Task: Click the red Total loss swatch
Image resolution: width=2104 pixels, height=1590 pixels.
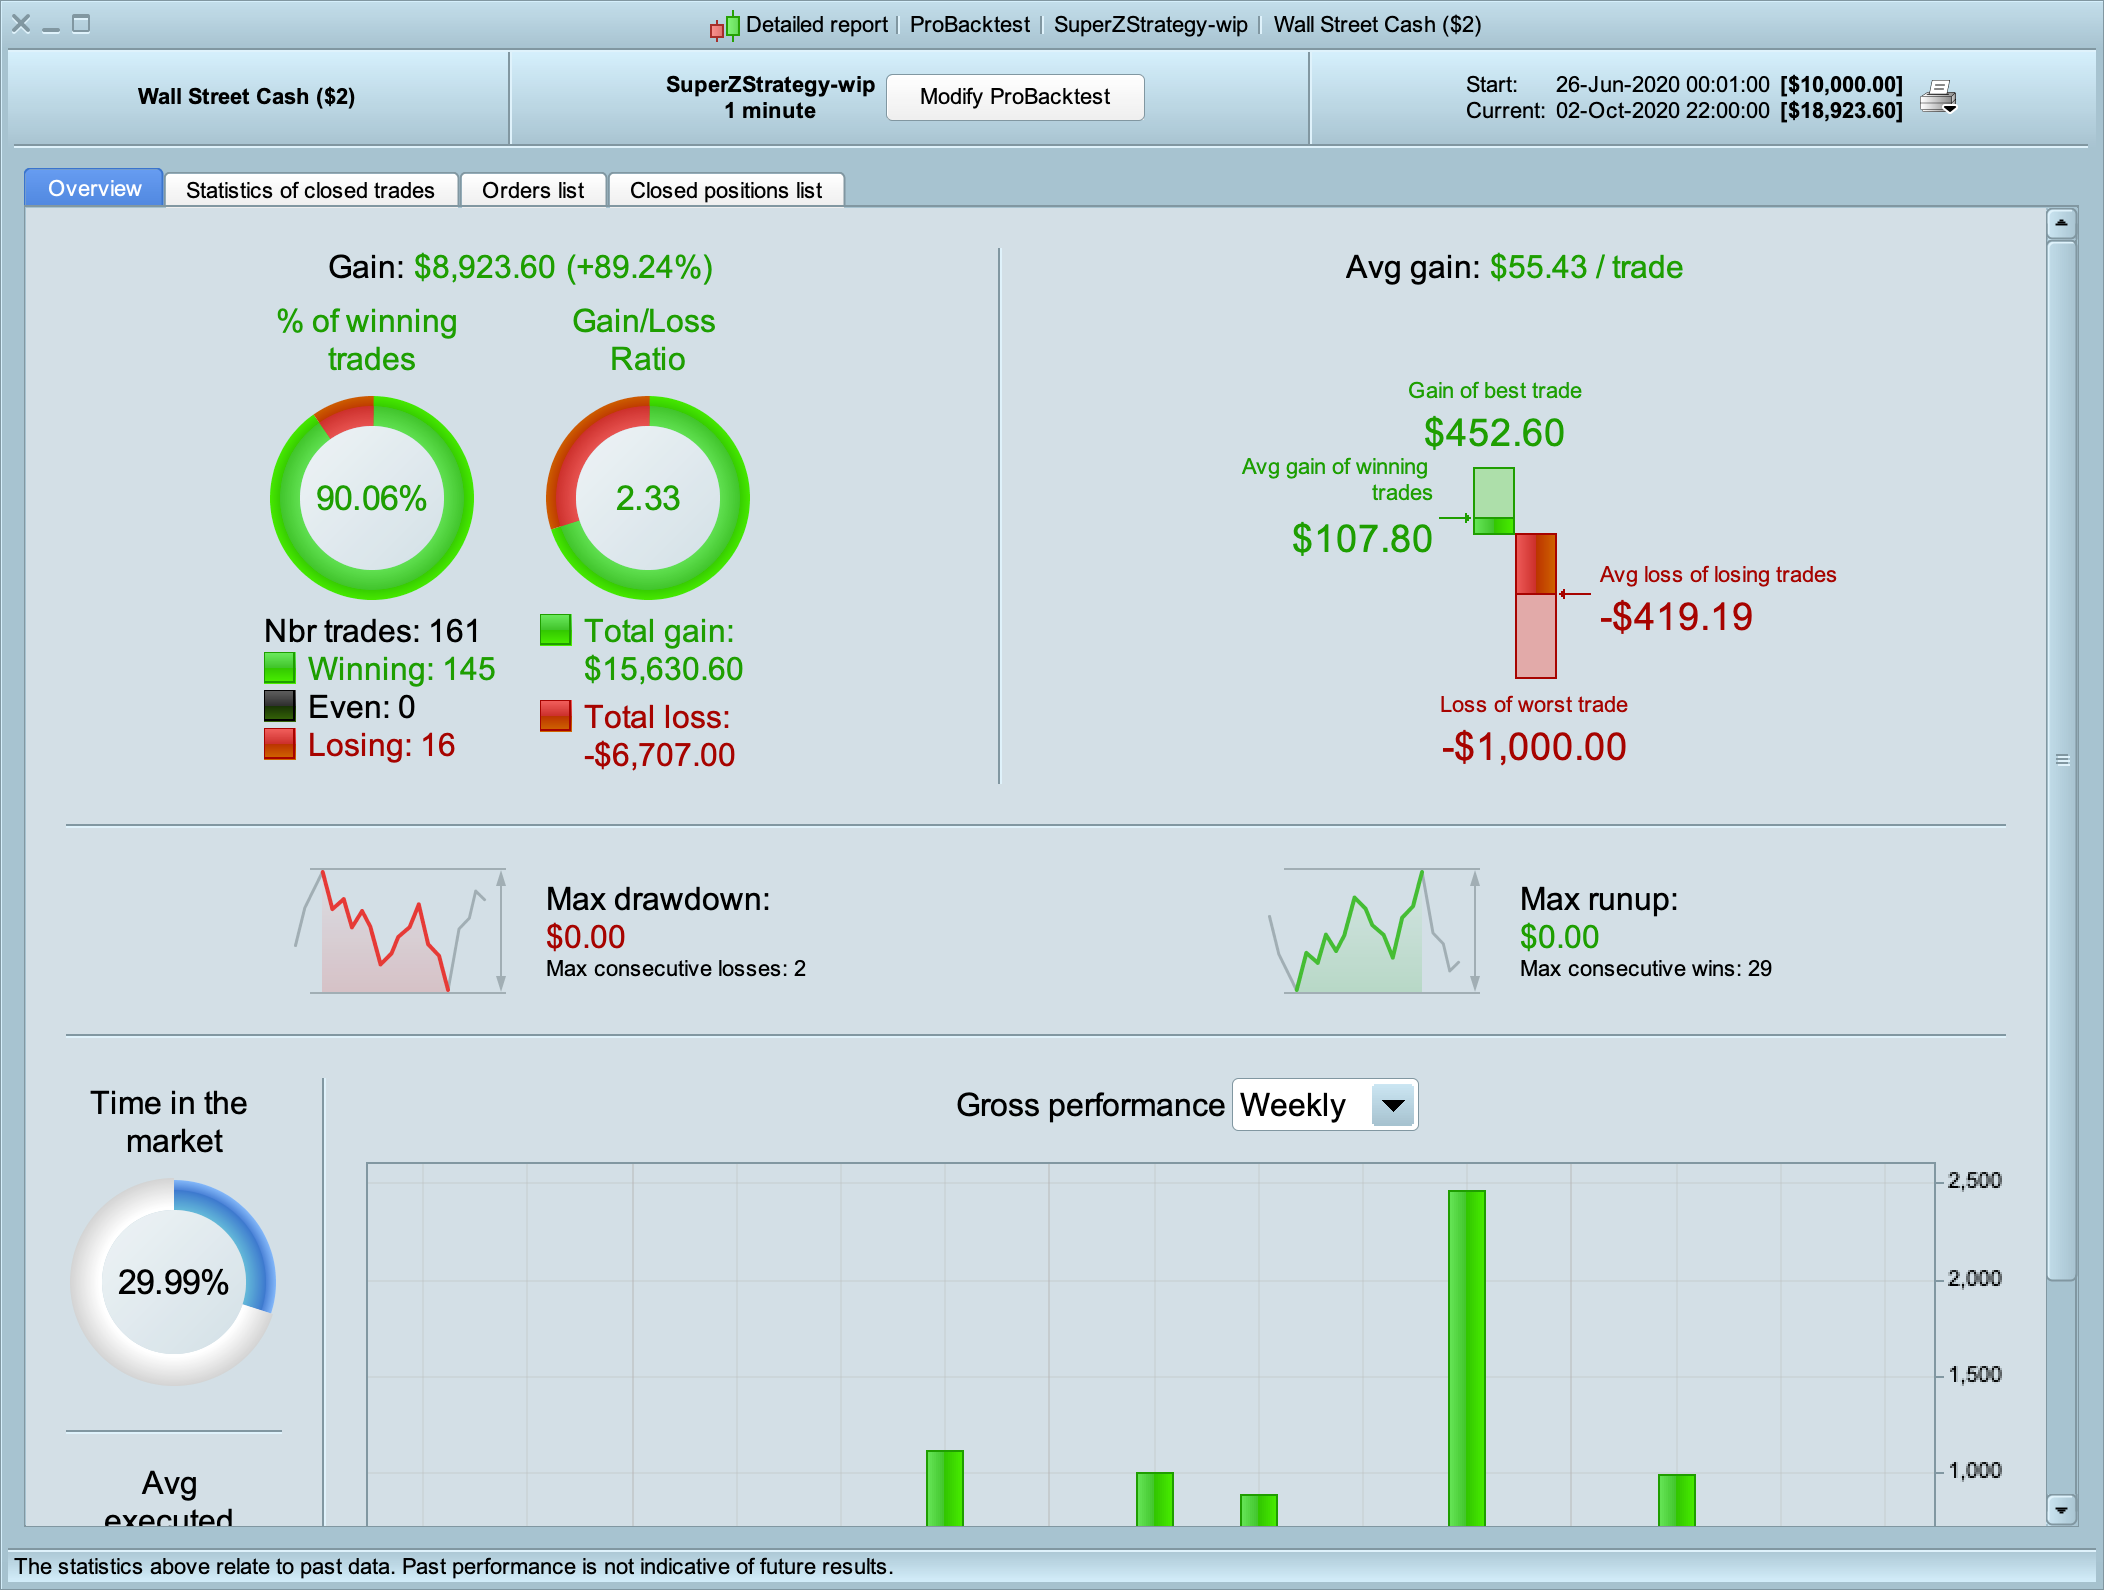Action: [x=555, y=716]
